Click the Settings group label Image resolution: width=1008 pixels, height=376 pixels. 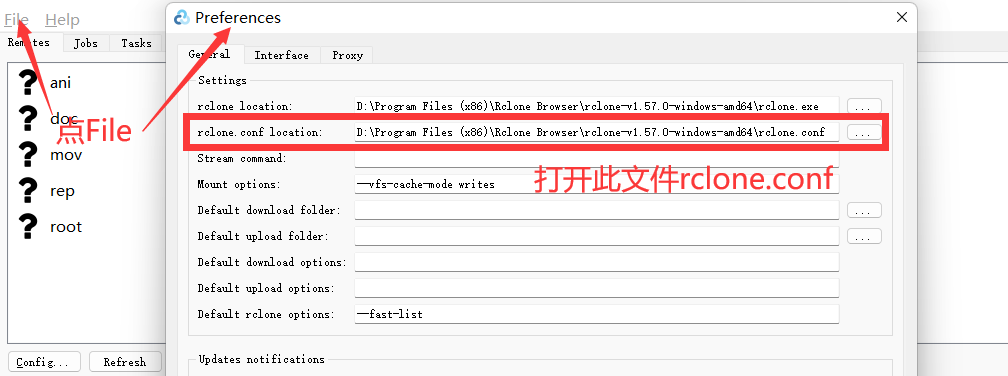[222, 80]
